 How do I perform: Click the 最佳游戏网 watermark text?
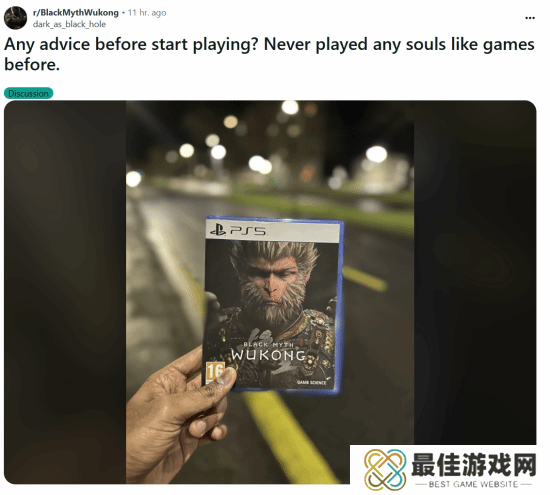point(474,465)
